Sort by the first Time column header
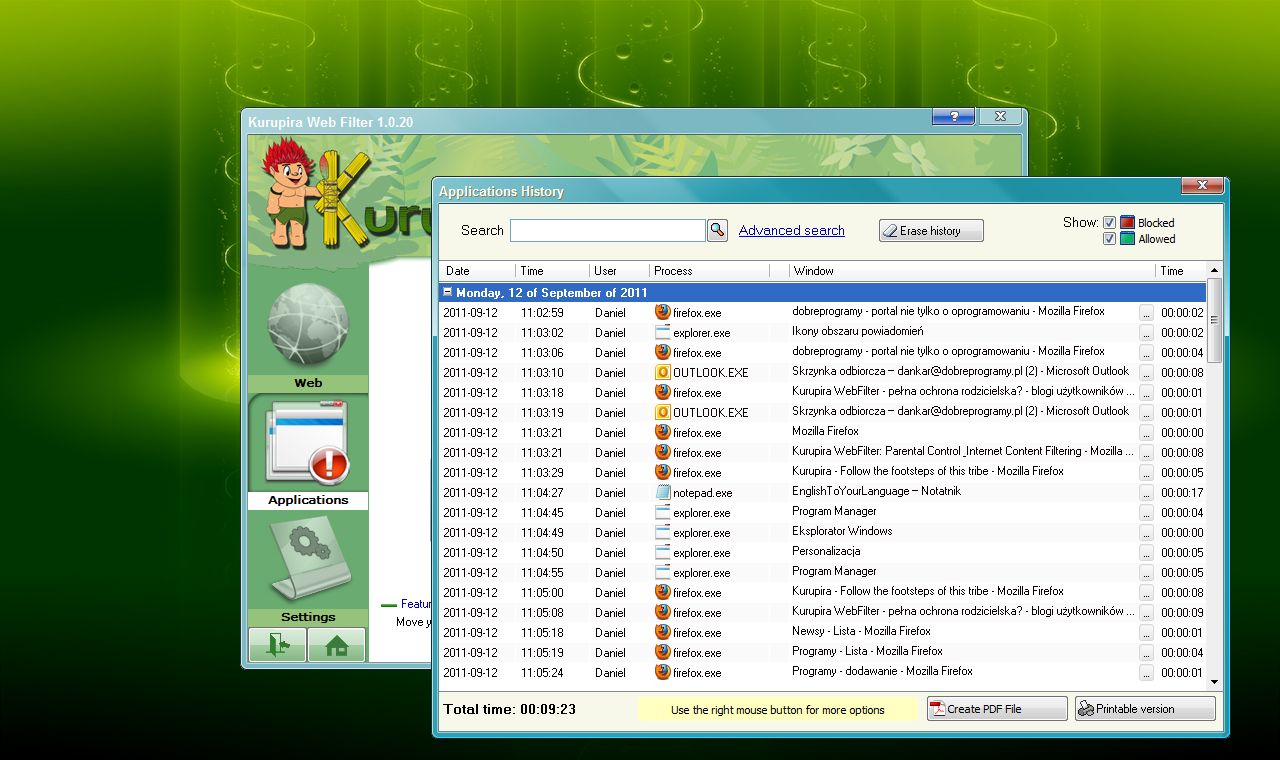 point(552,271)
